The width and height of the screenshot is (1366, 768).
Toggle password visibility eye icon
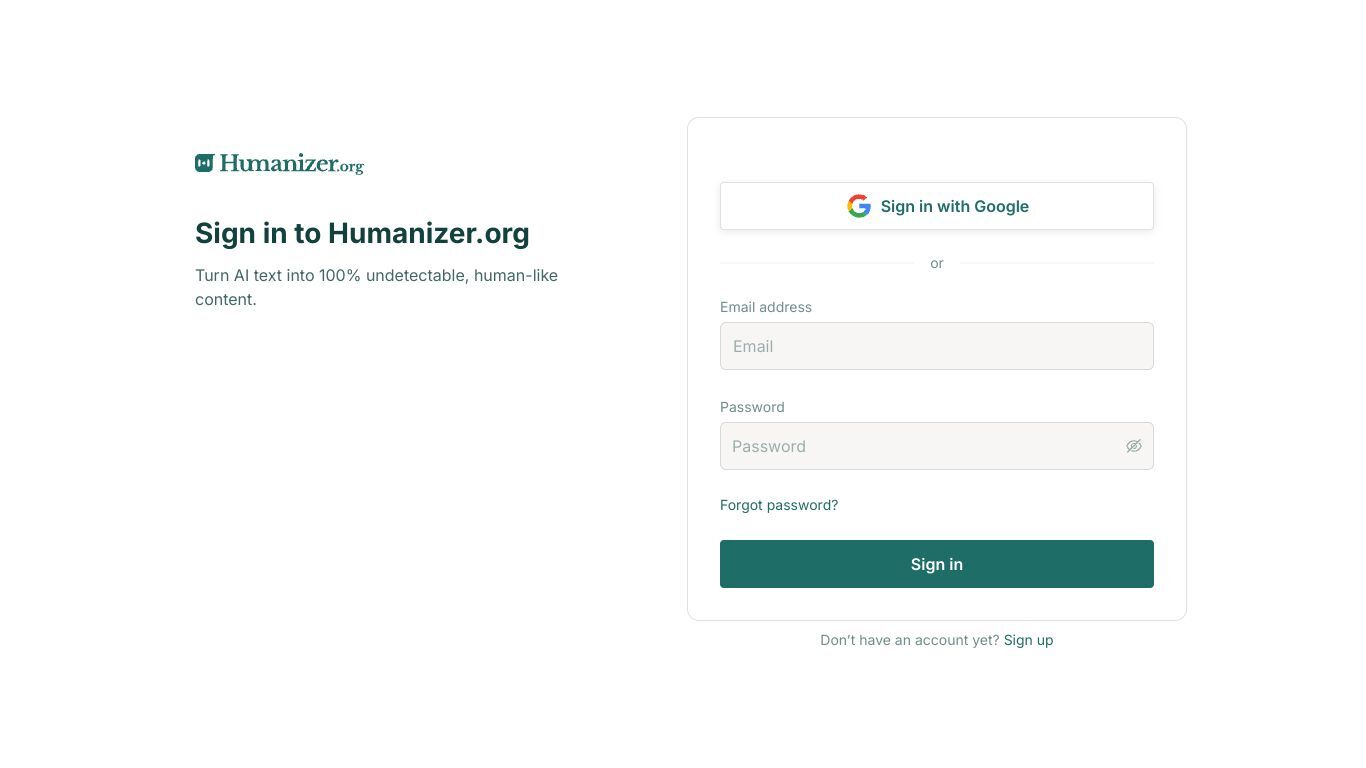coord(1133,446)
